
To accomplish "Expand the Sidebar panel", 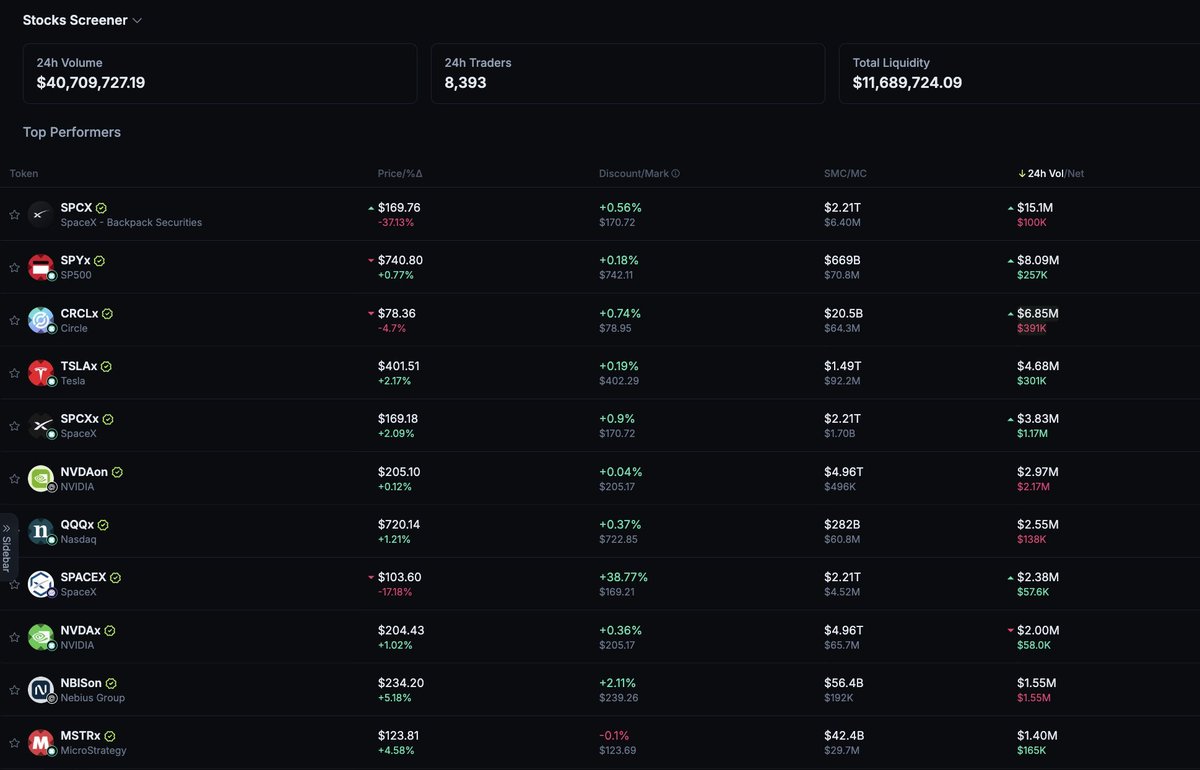I will pyautogui.click(x=7, y=547).
